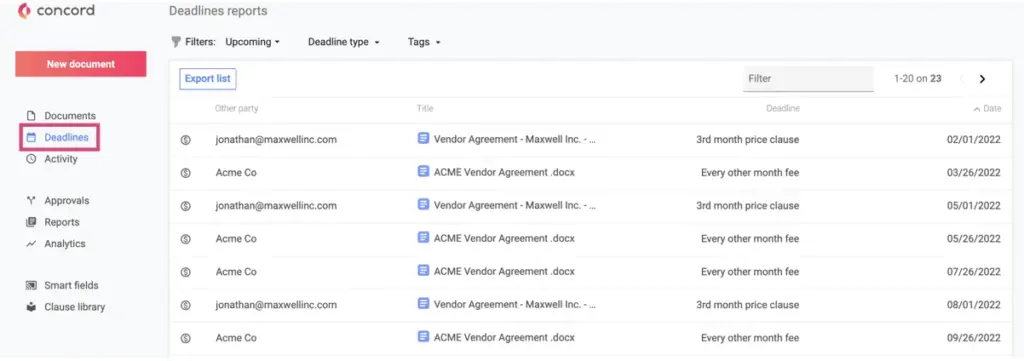Open ACME Vendor Agreement .docx dated 03/26/2022
1024x361 pixels.
[504, 173]
